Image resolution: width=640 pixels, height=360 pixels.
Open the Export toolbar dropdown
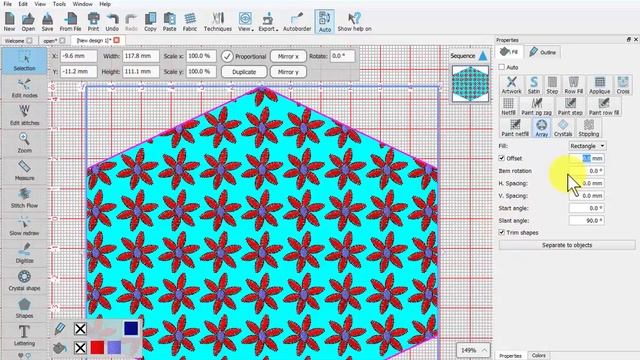268,22
